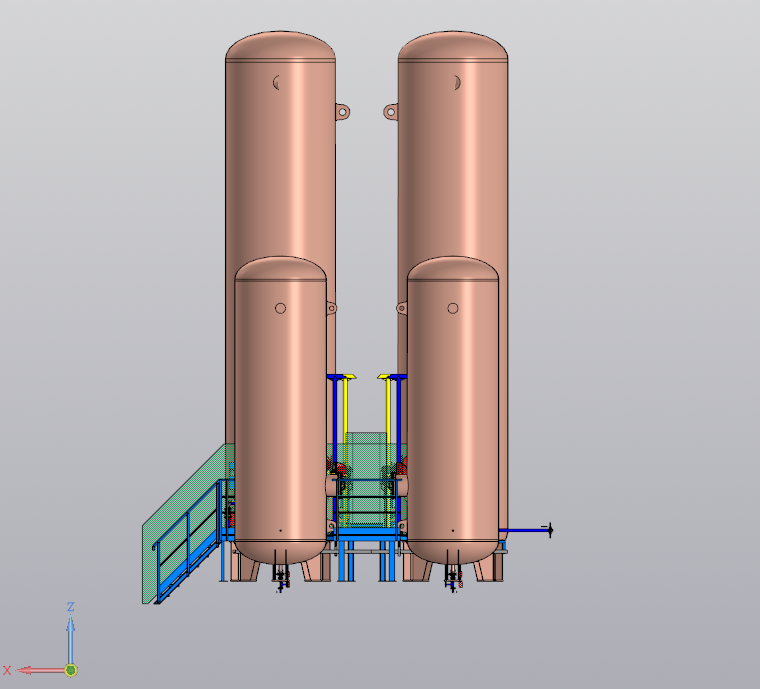Click lifting lug on tall right tank
The height and width of the screenshot is (689, 760).
pos(390,111)
